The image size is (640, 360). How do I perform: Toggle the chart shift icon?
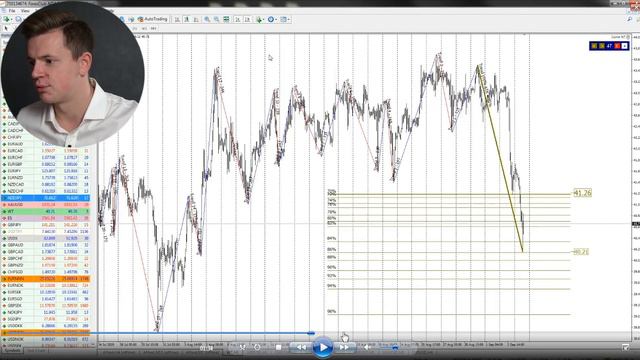247,19
